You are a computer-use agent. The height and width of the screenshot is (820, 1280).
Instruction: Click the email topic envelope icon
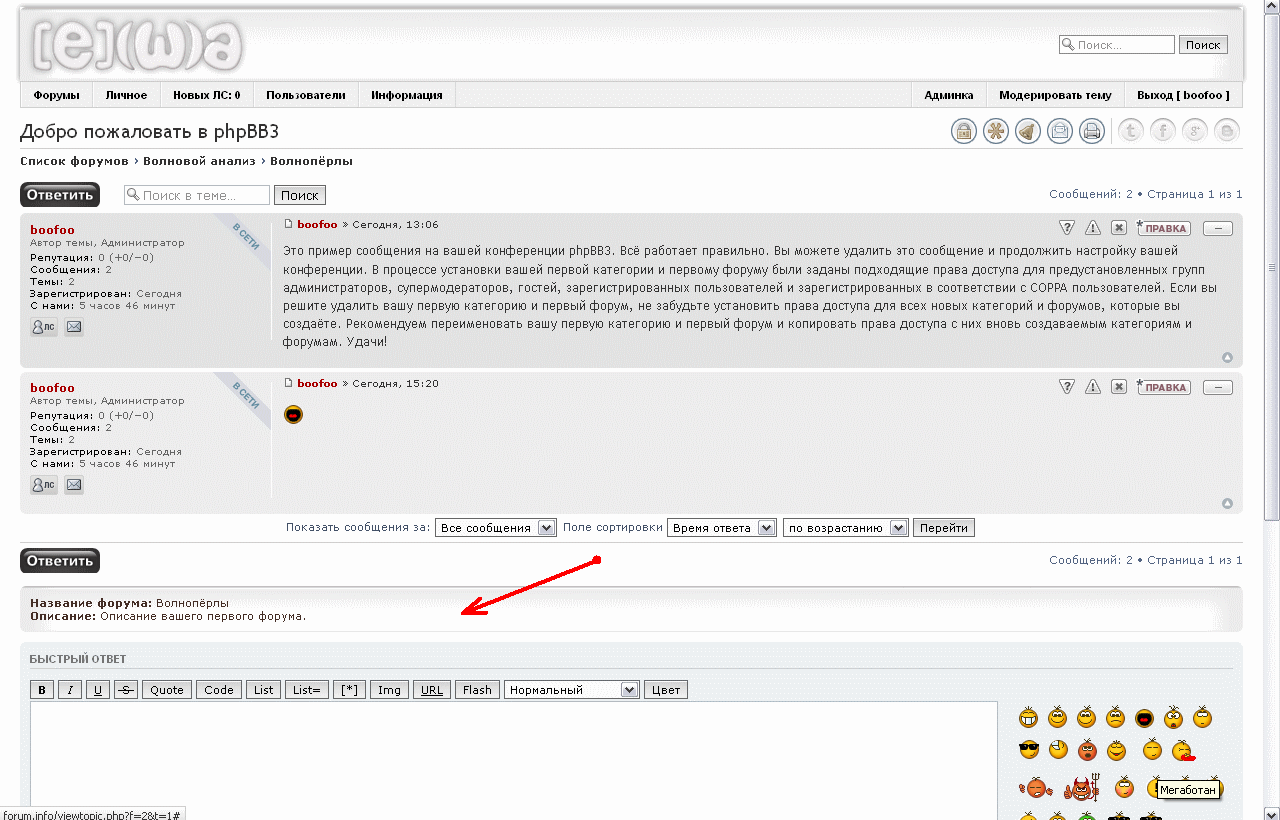pyautogui.click(x=1060, y=131)
